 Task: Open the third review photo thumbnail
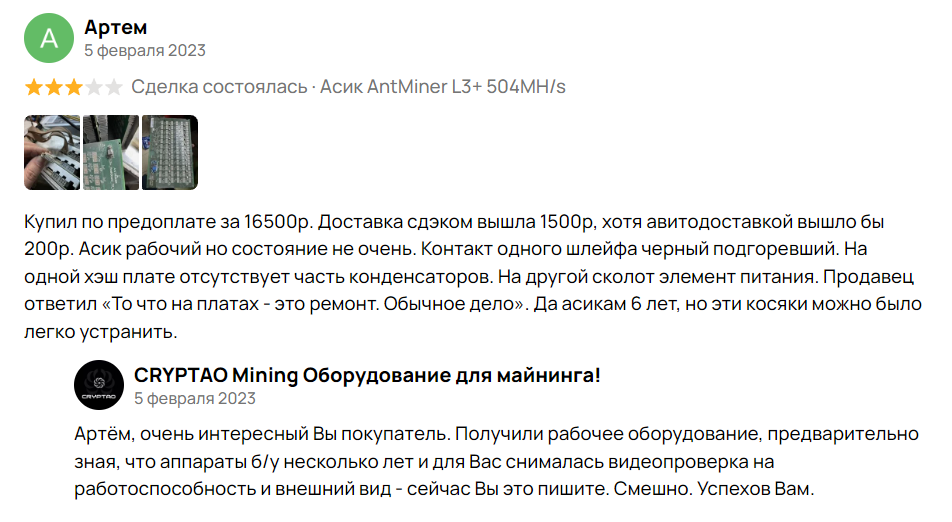(x=170, y=153)
